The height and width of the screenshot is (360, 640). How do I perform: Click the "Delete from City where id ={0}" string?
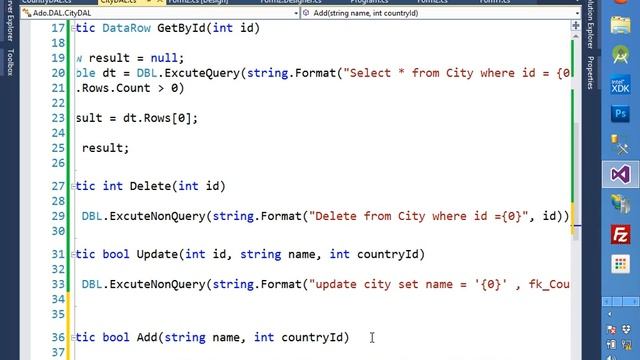[418, 216]
